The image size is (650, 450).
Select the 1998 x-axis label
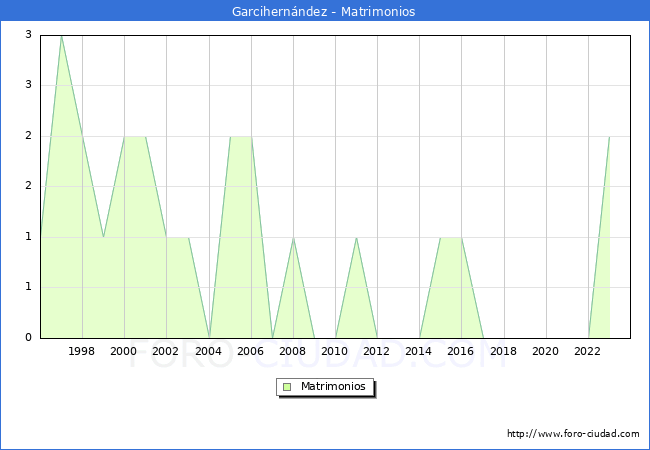tap(81, 351)
